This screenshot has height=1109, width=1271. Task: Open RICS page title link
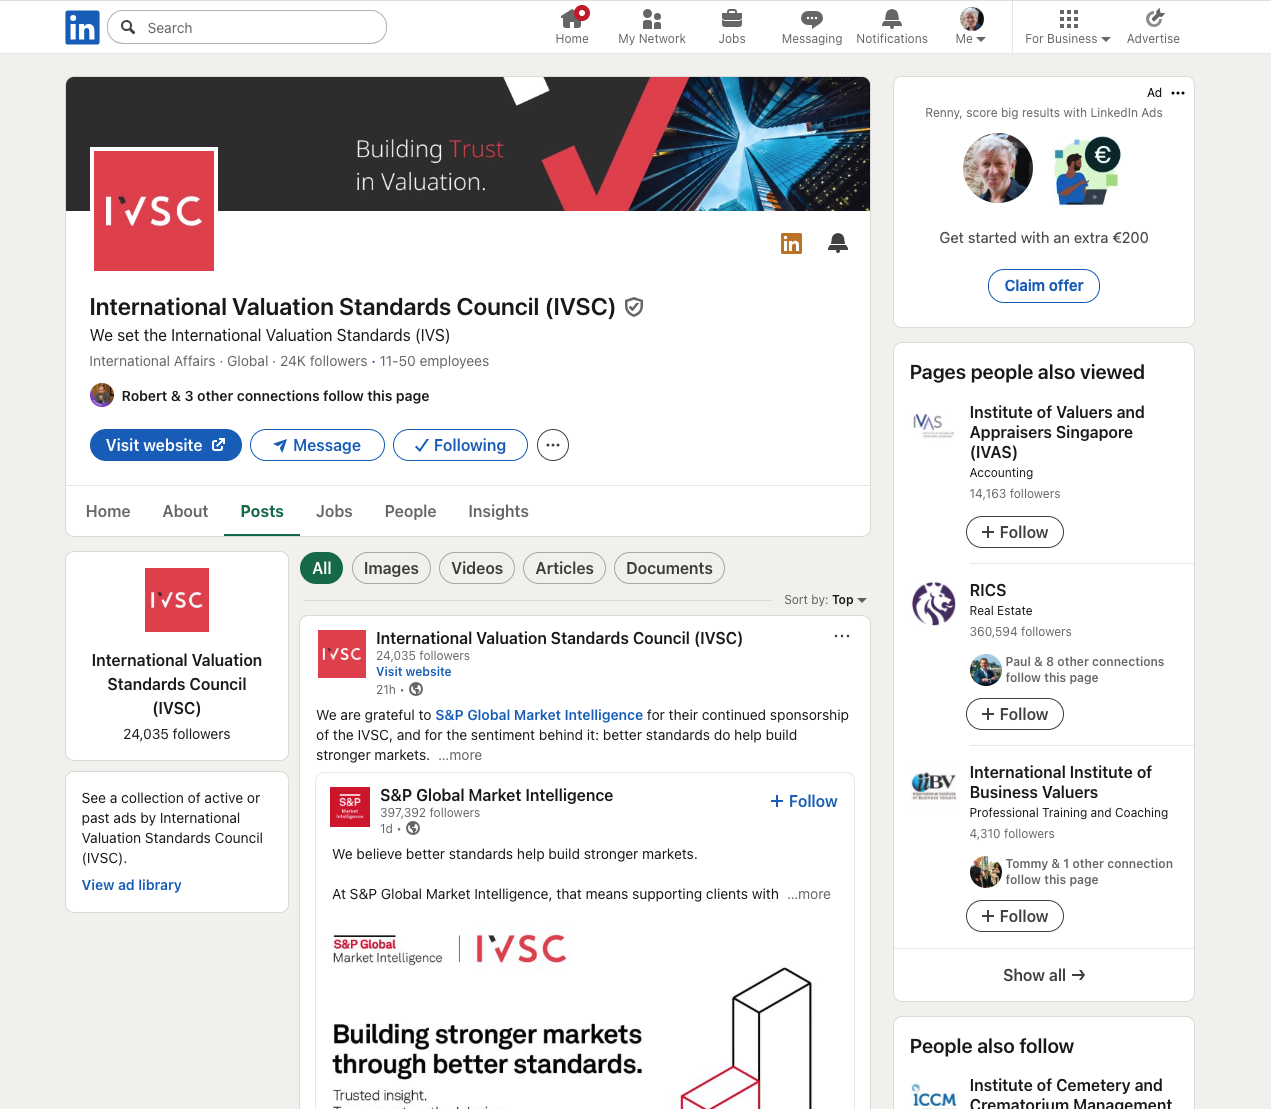(x=988, y=590)
